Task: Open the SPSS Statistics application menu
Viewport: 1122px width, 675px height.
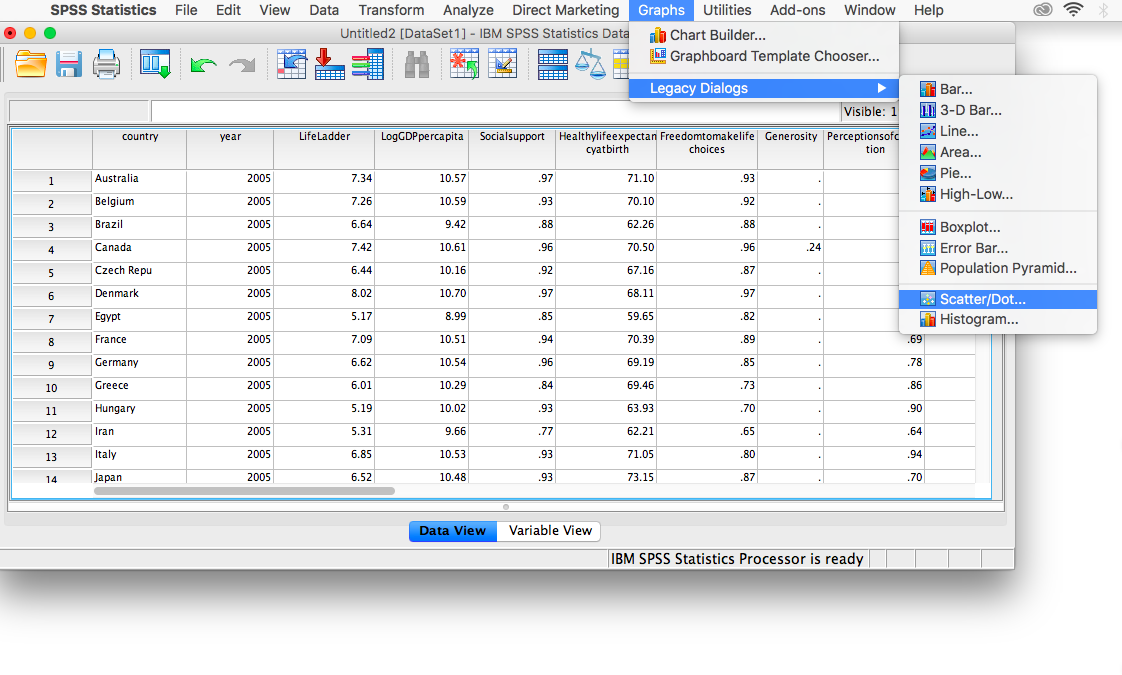Action: pyautogui.click(x=103, y=10)
